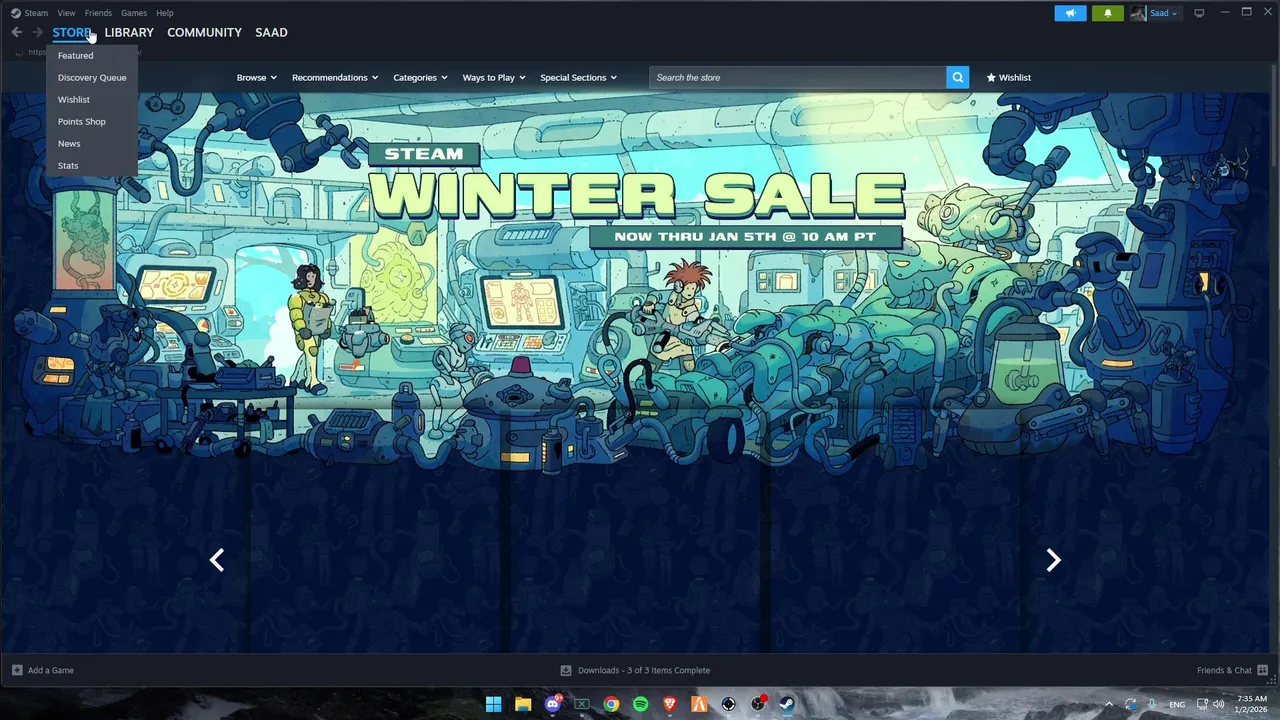Click the speaker volume tray icon

point(1219,704)
